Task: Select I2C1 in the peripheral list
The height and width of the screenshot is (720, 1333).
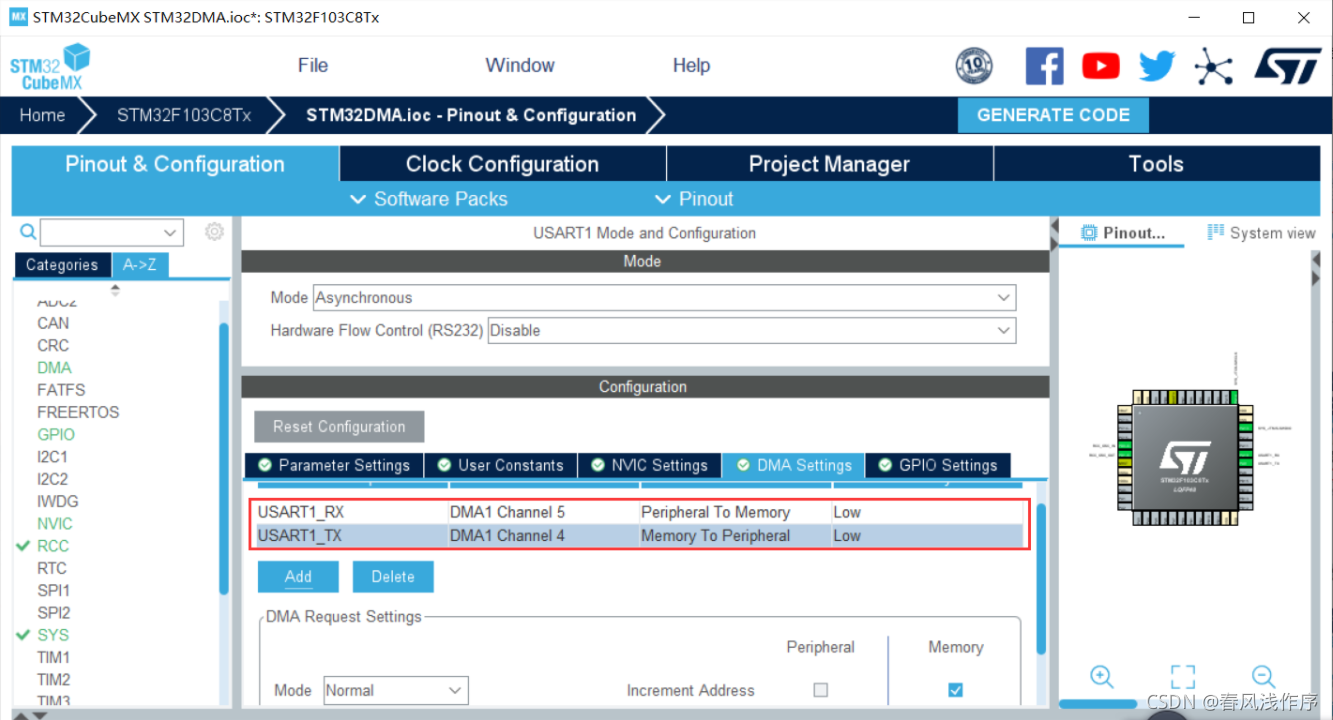Action: (53, 457)
